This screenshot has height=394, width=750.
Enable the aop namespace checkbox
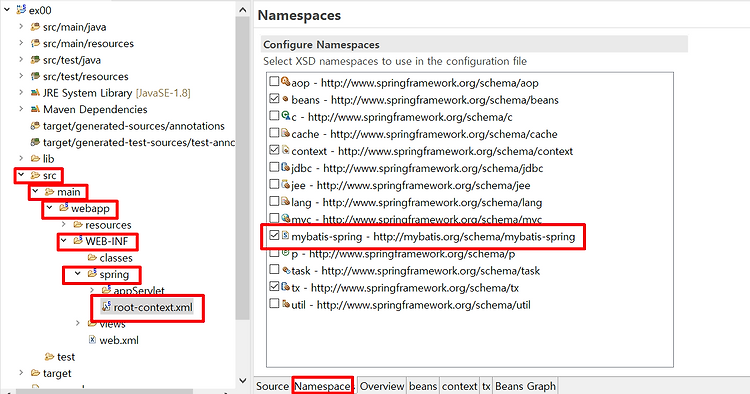pyautogui.click(x=274, y=81)
